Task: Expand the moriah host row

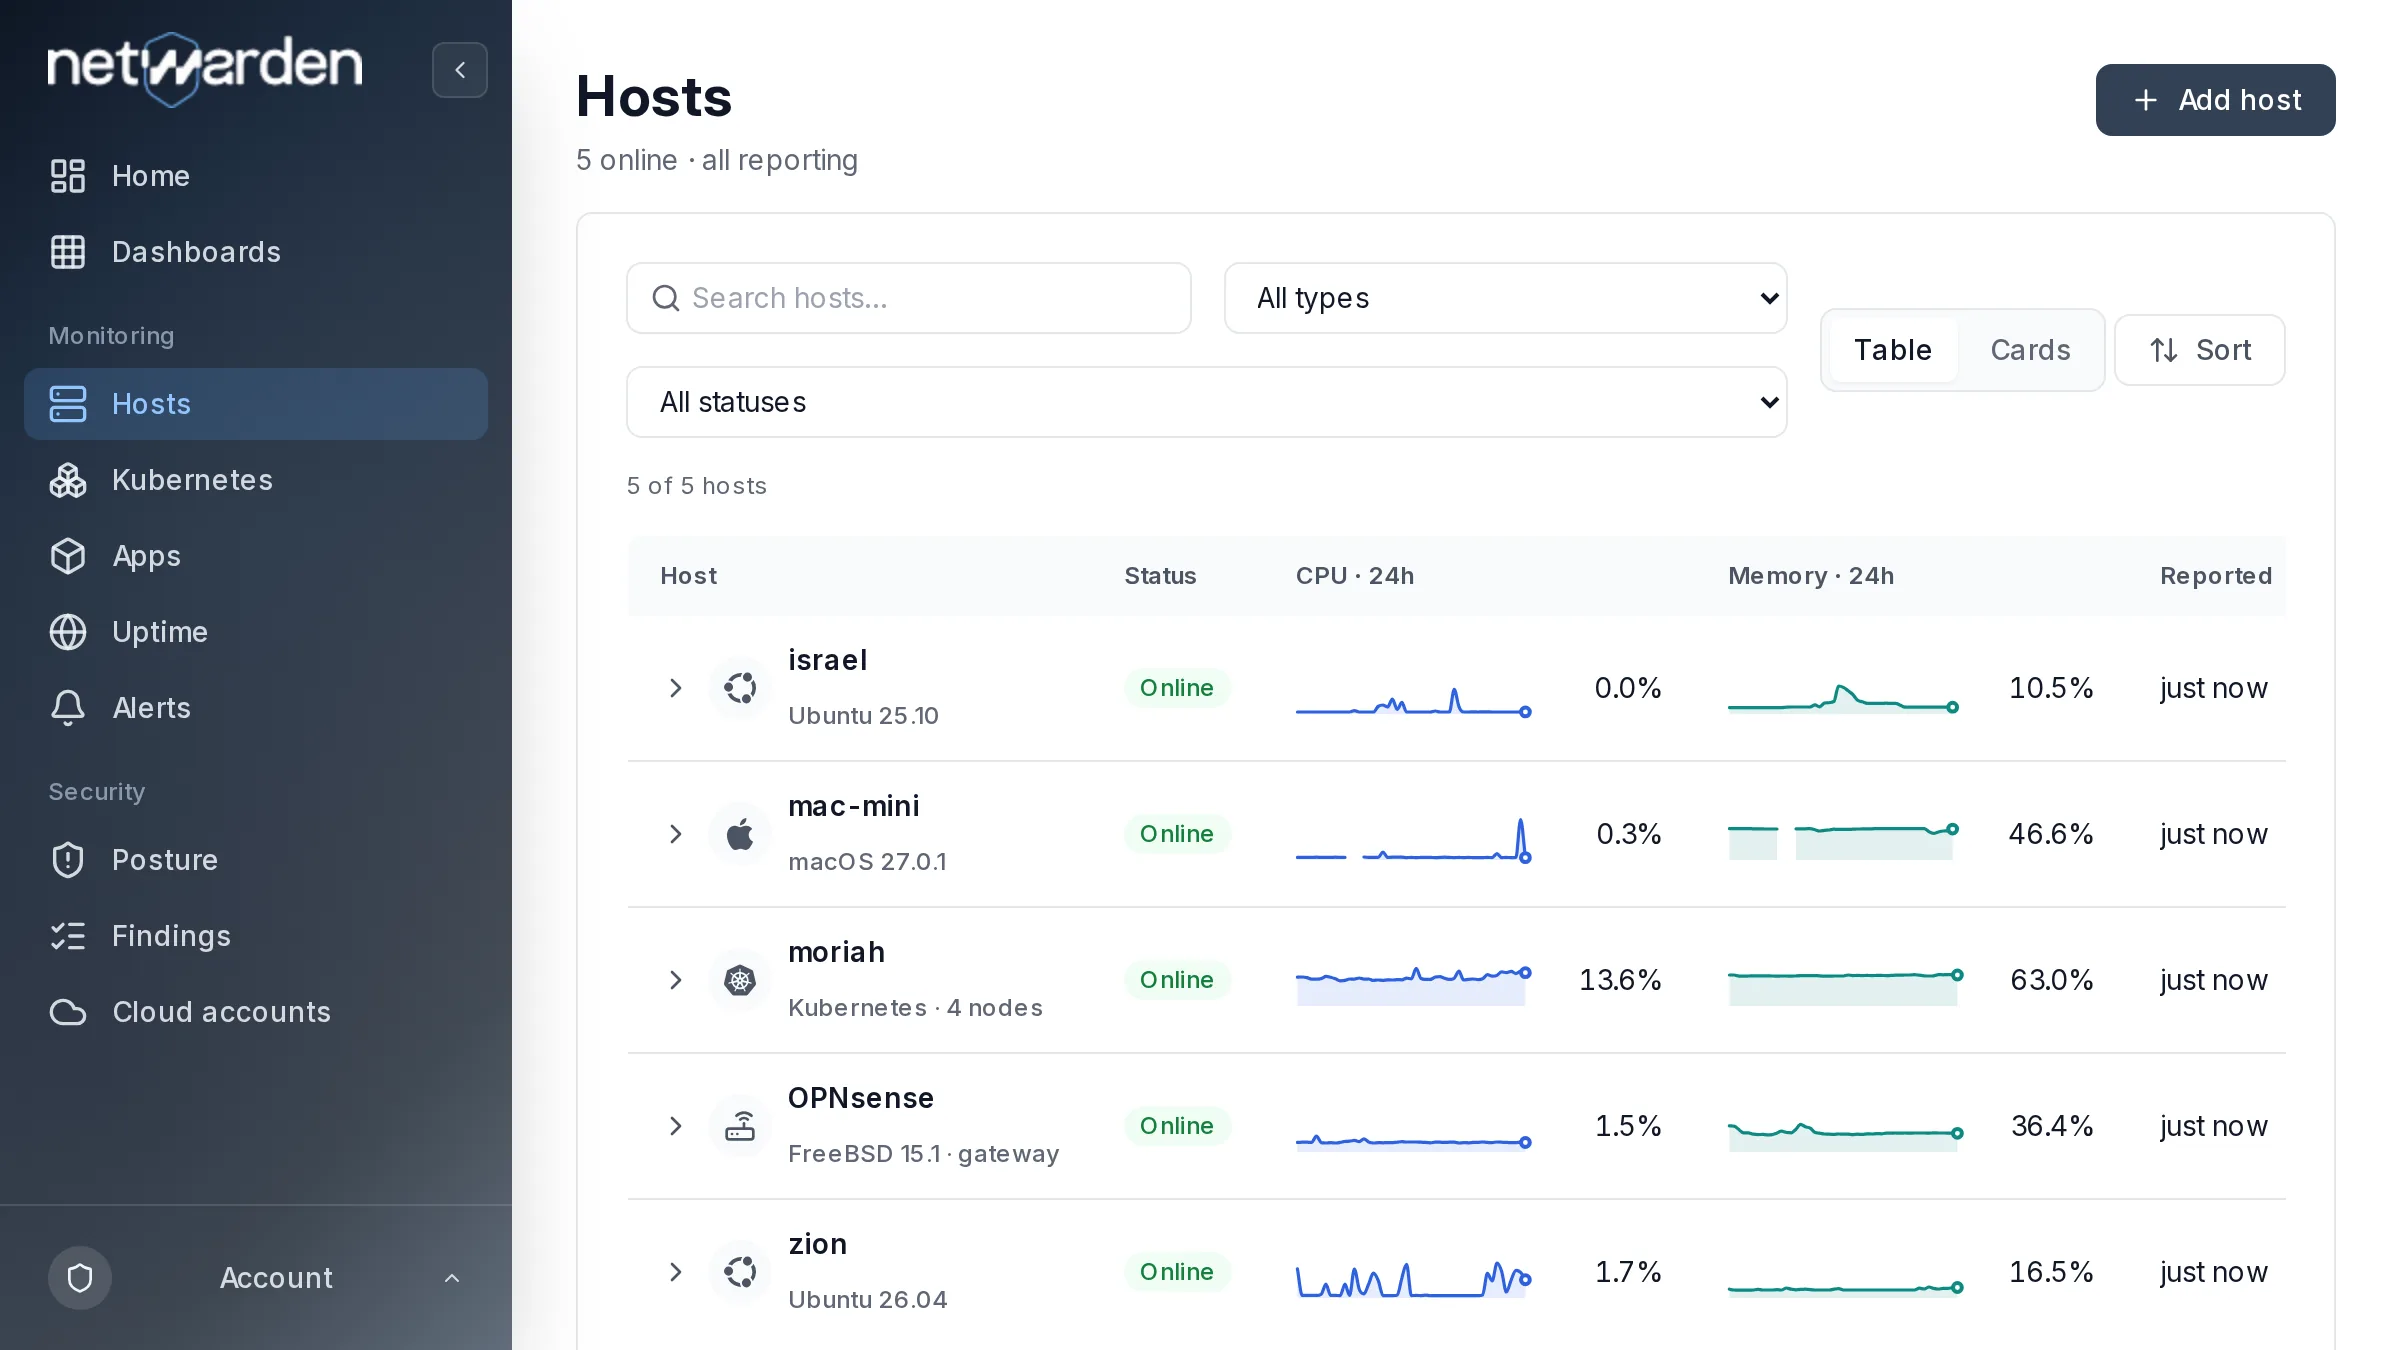Action: [675, 980]
